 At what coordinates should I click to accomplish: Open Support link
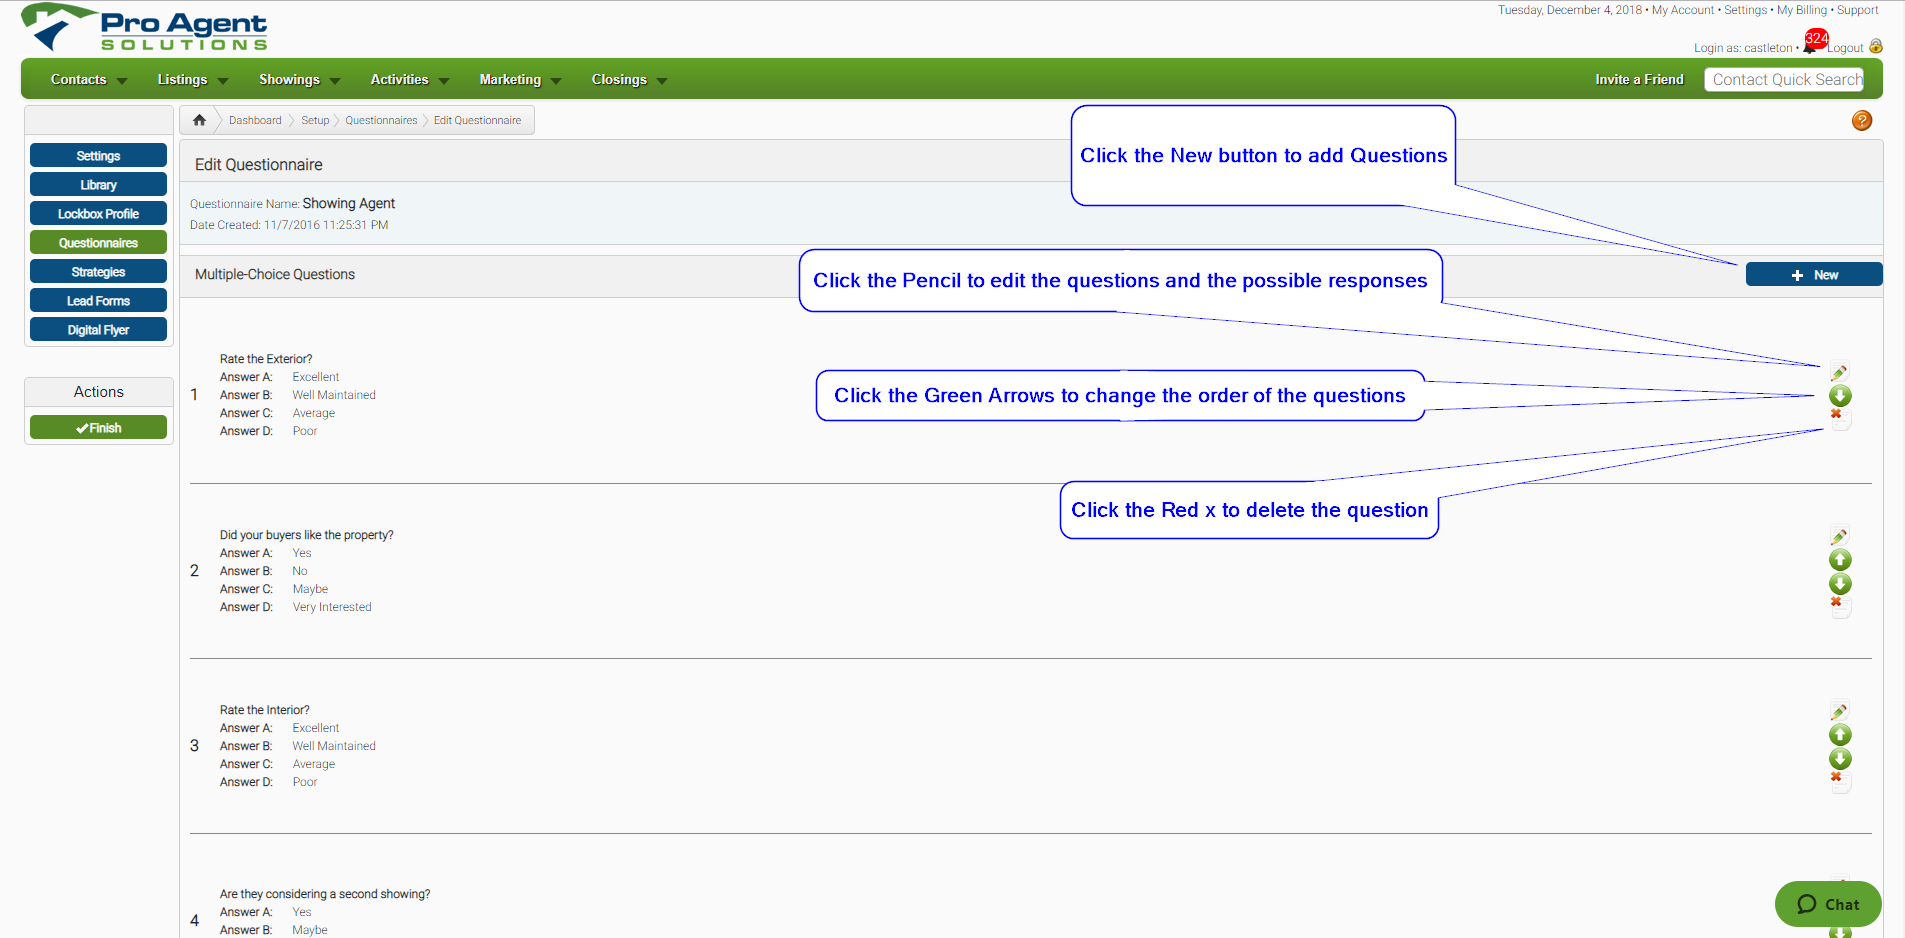pyautogui.click(x=1858, y=10)
